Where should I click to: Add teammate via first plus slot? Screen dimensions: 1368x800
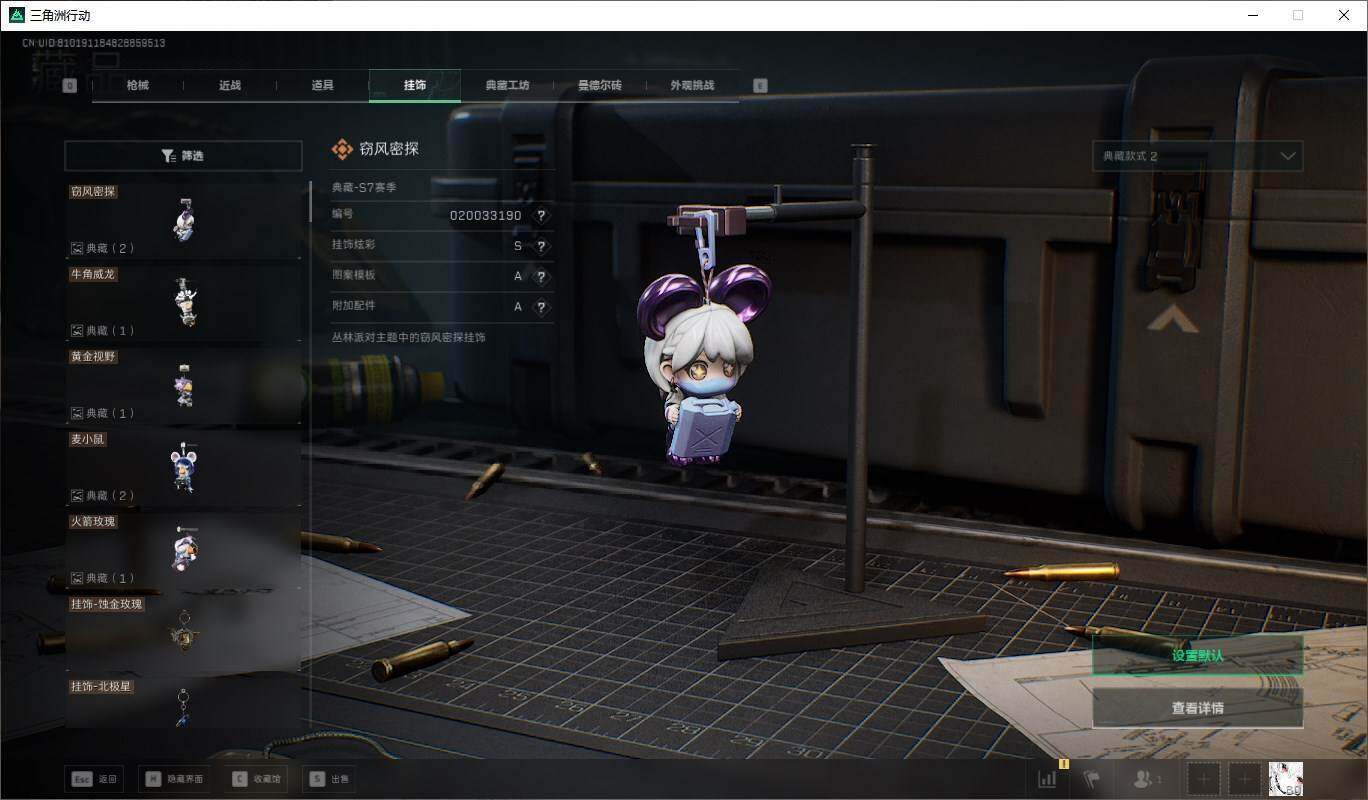tap(1204, 779)
